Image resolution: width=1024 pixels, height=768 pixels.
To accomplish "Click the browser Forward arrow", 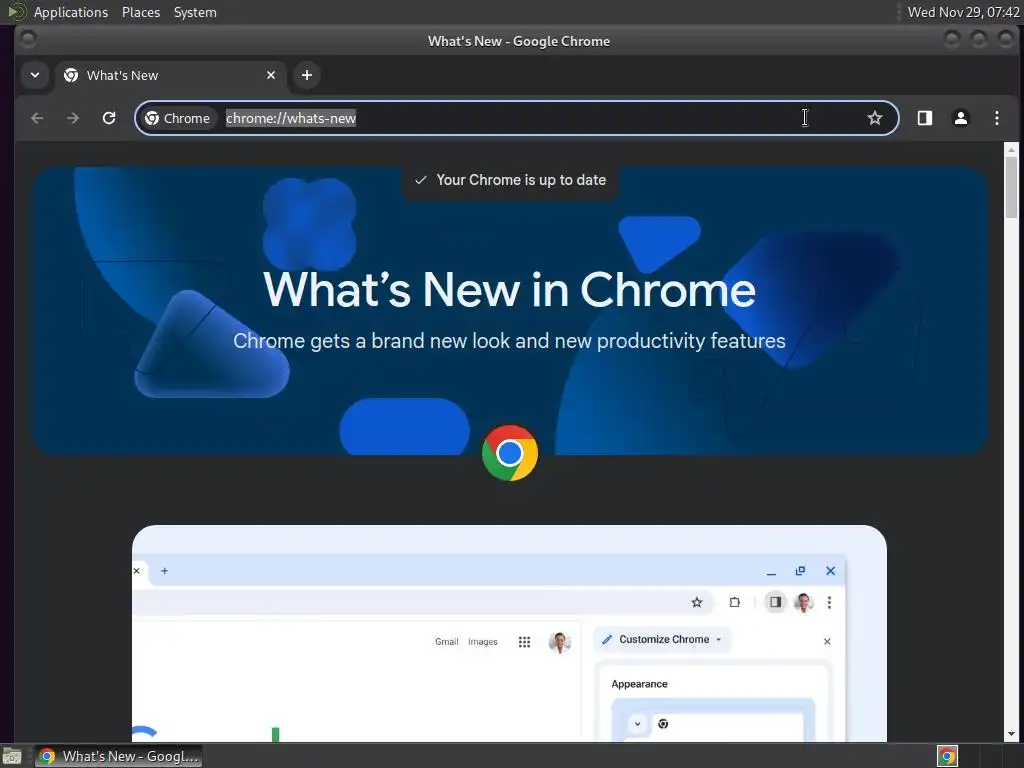I will (x=72, y=118).
